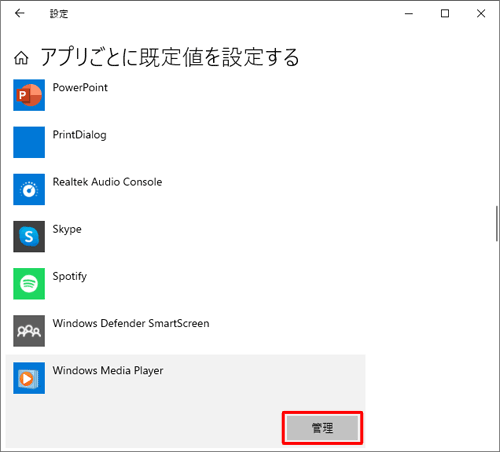The height and width of the screenshot is (452, 500).
Task: Select the Realtek Audio Console text
Action: (x=107, y=182)
